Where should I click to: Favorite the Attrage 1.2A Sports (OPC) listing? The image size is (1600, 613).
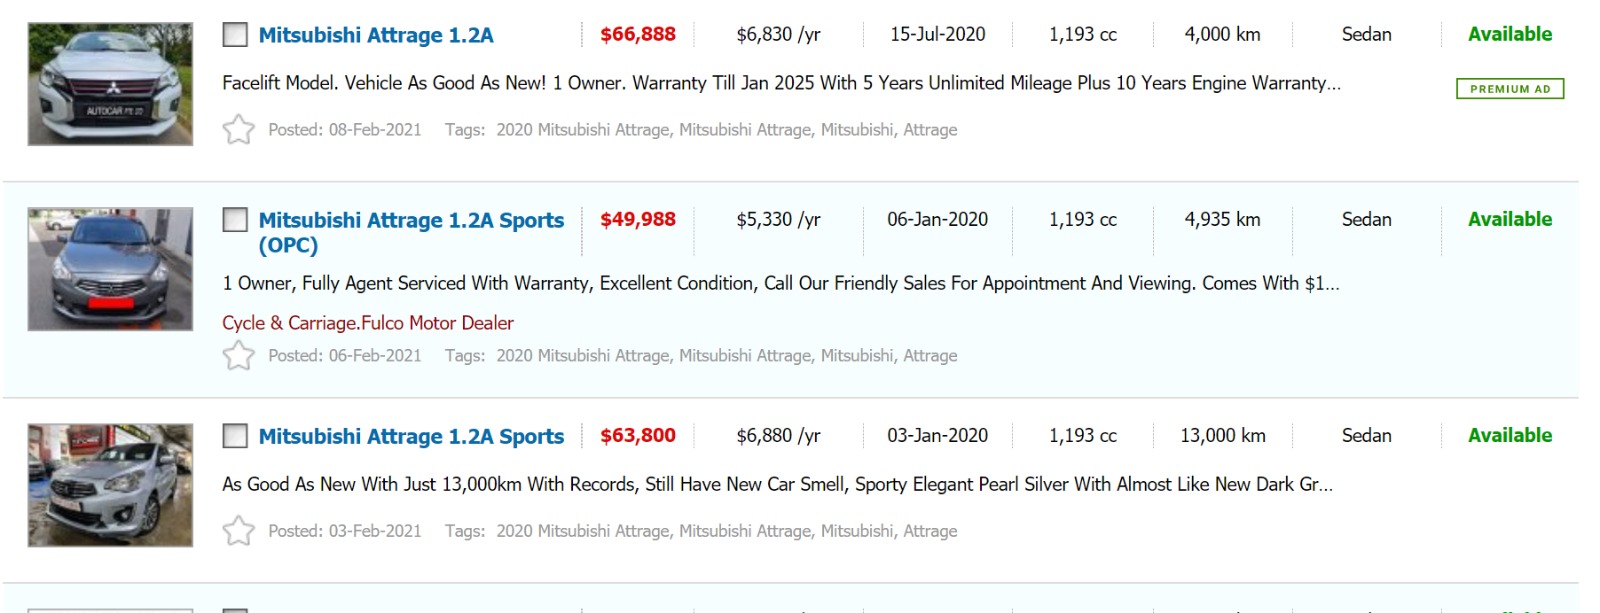click(x=238, y=356)
